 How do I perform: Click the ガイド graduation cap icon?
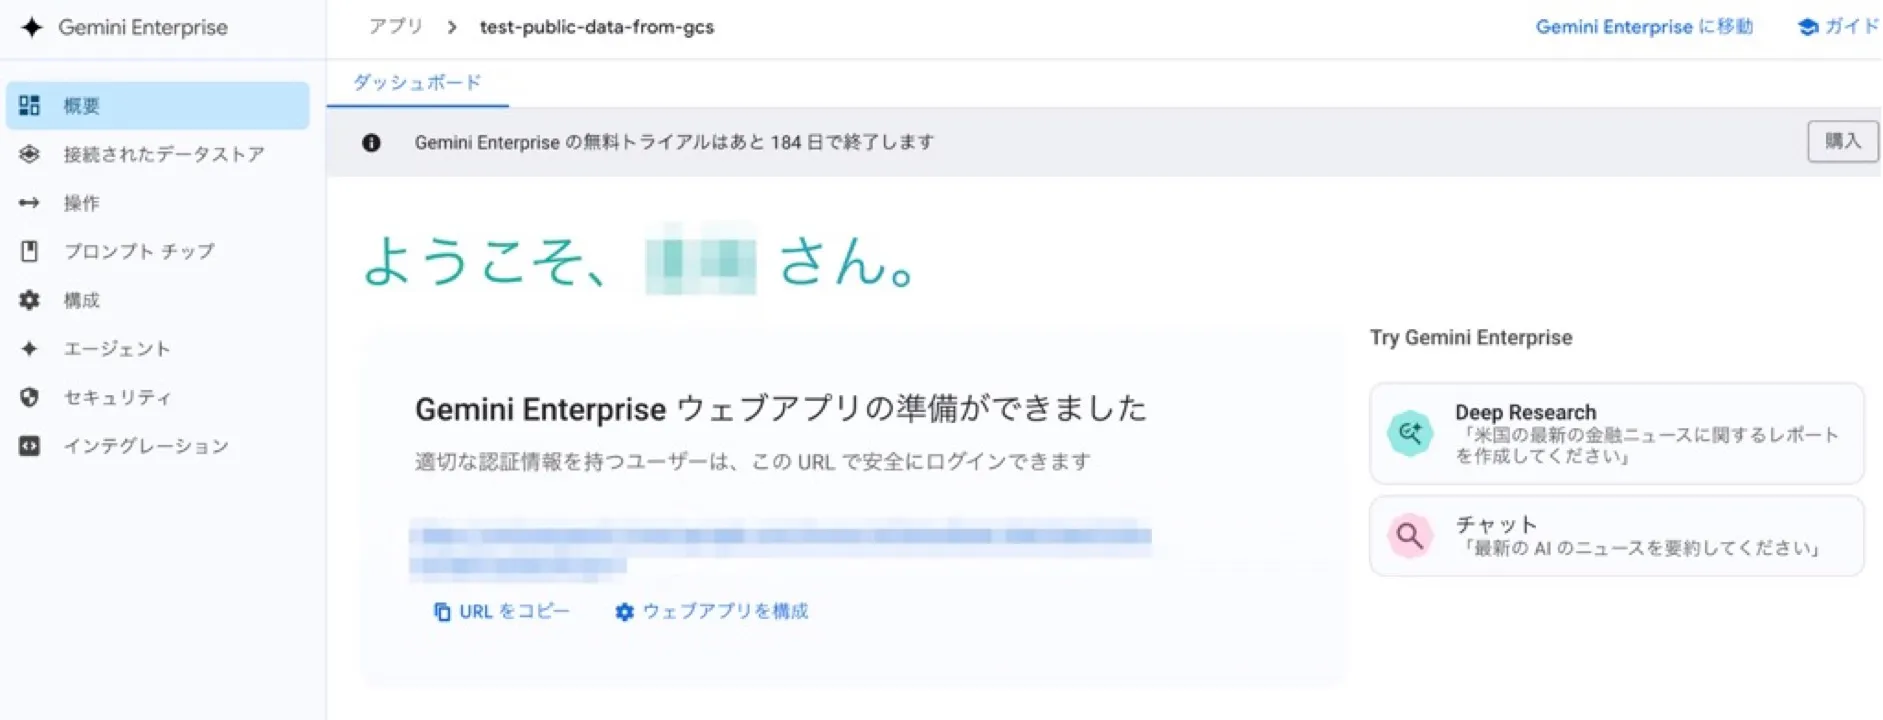pyautogui.click(x=1806, y=27)
